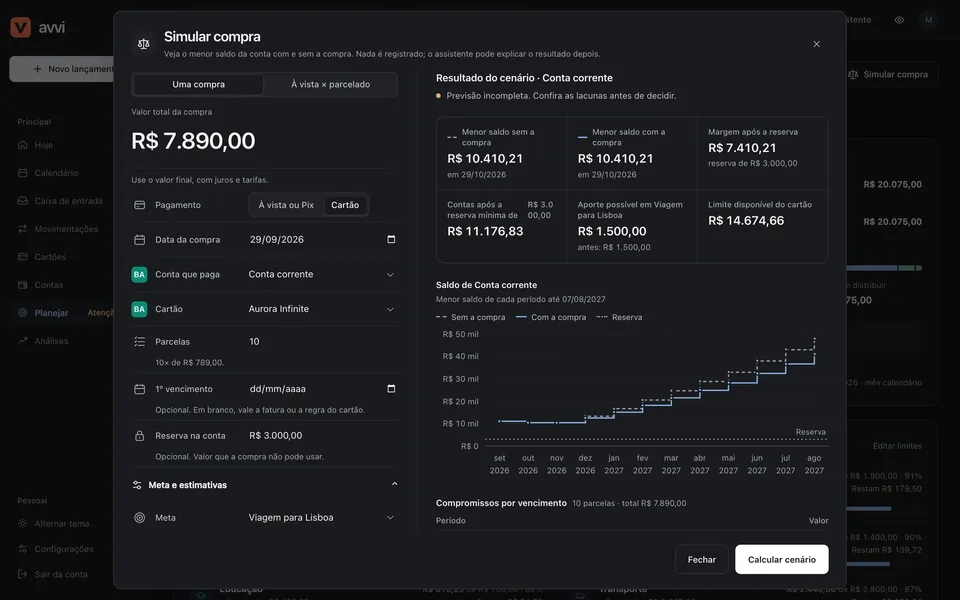Click the M user avatar
The image size is (960, 600).
(928, 20)
